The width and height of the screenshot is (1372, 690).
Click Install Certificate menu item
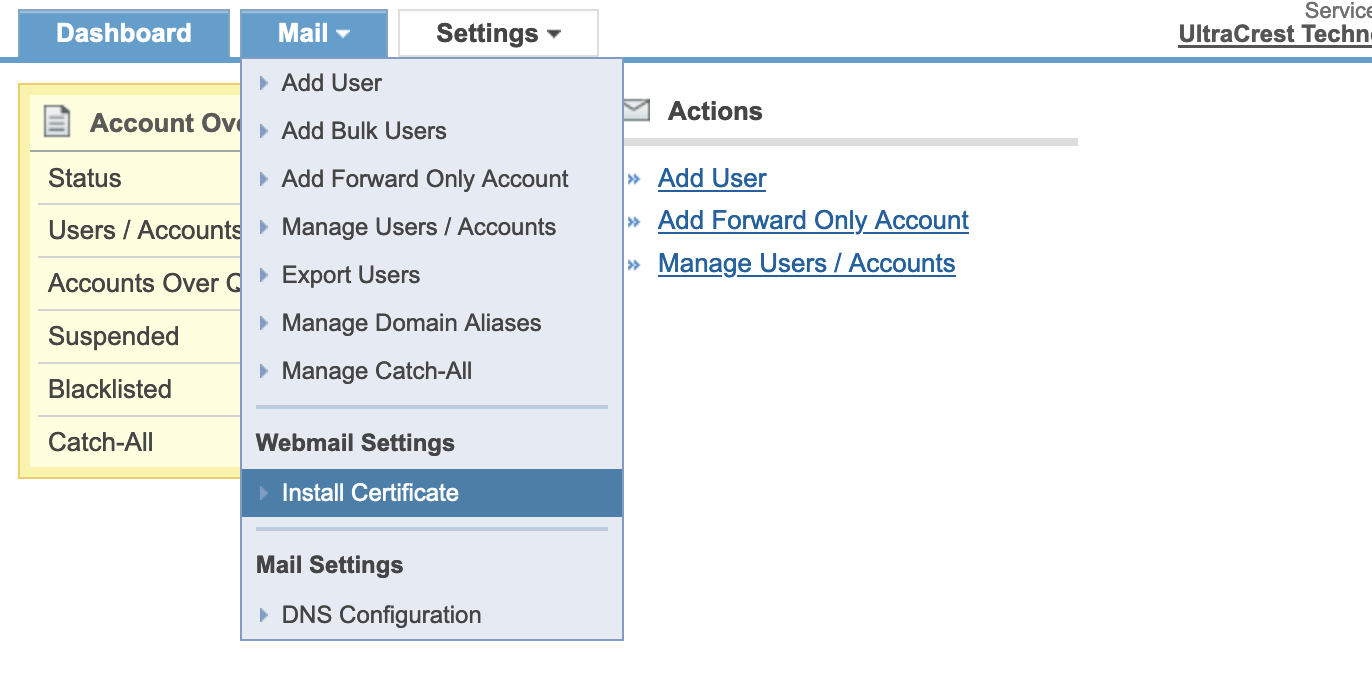432,493
